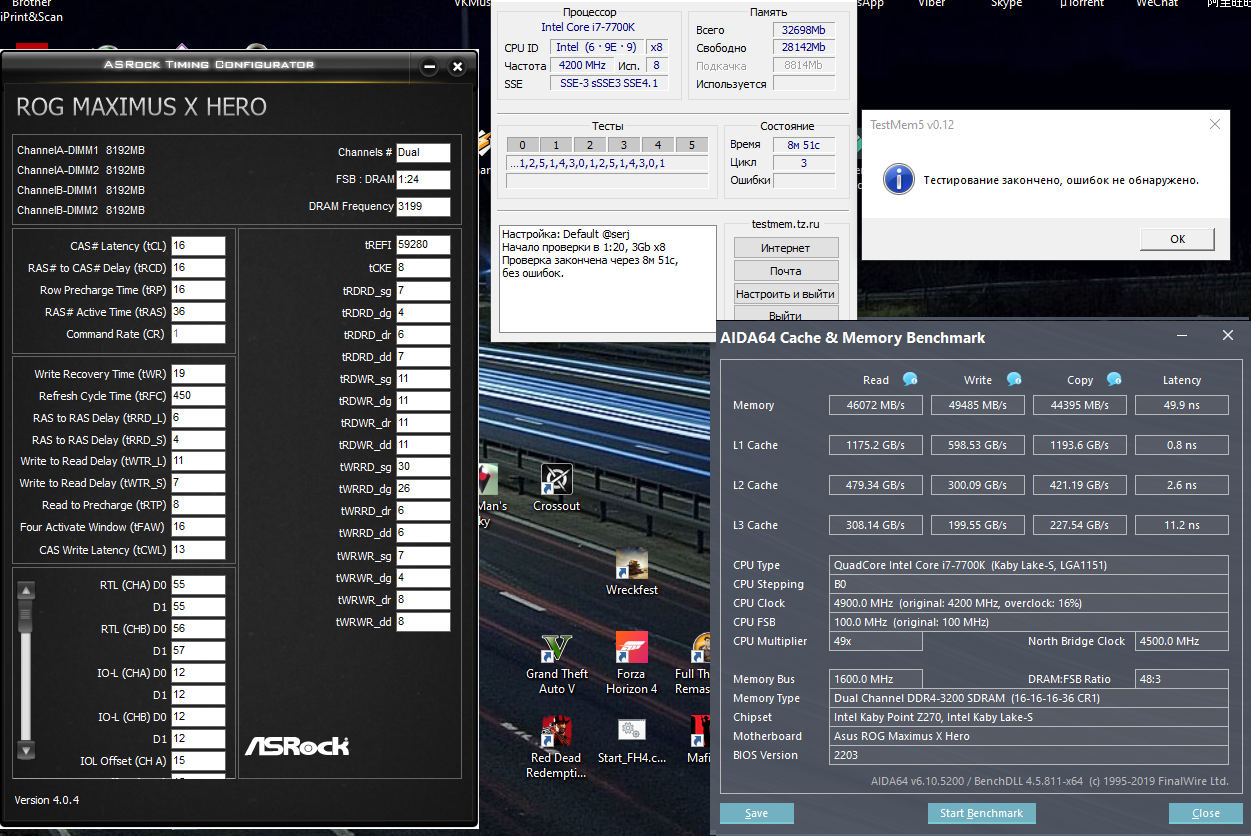This screenshot has height=836, width=1251.
Task: Click the IOL Offset (CH A) field
Action: 198,761
